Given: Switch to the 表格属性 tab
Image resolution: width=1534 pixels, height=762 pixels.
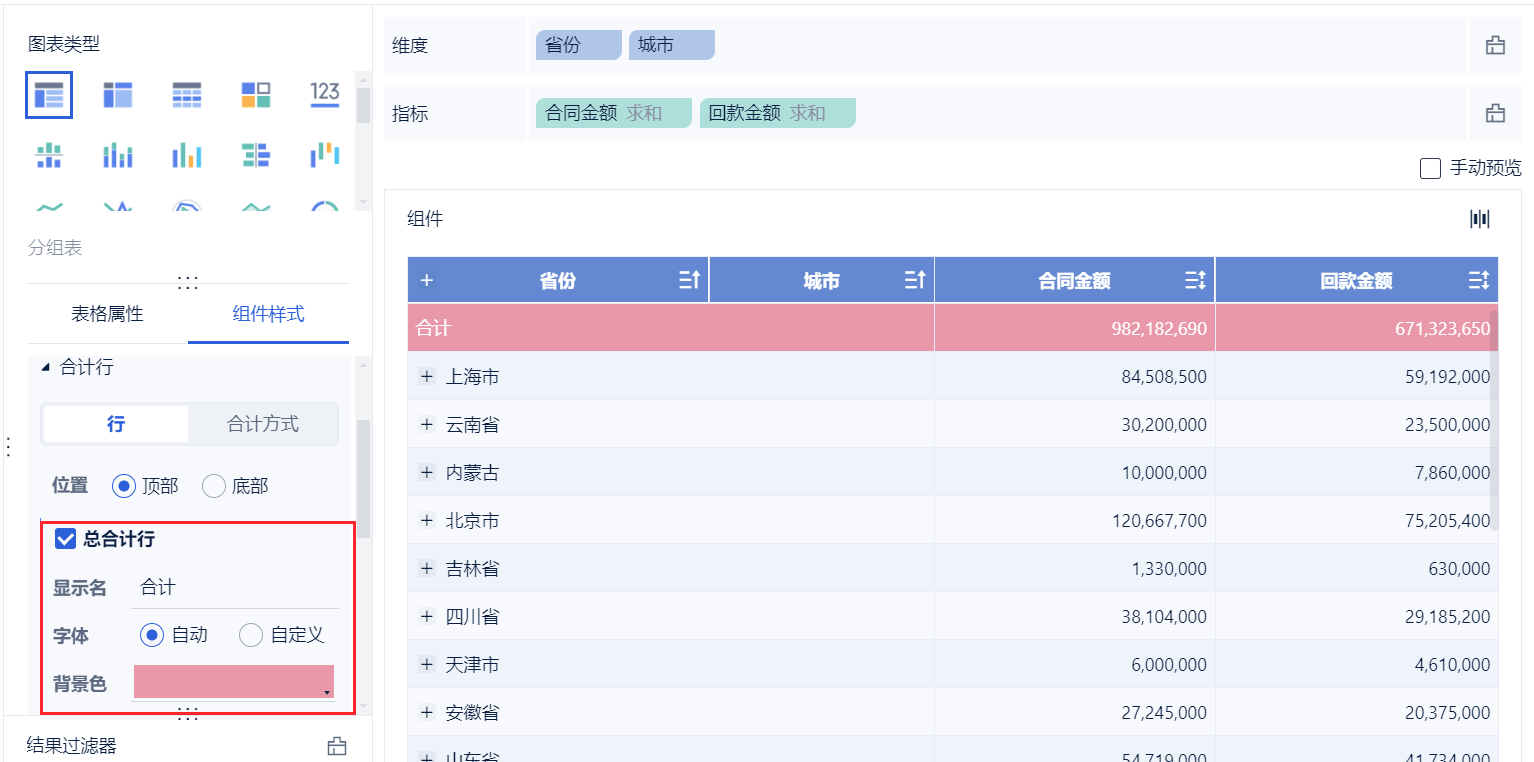Looking at the screenshot, I should point(107,314).
